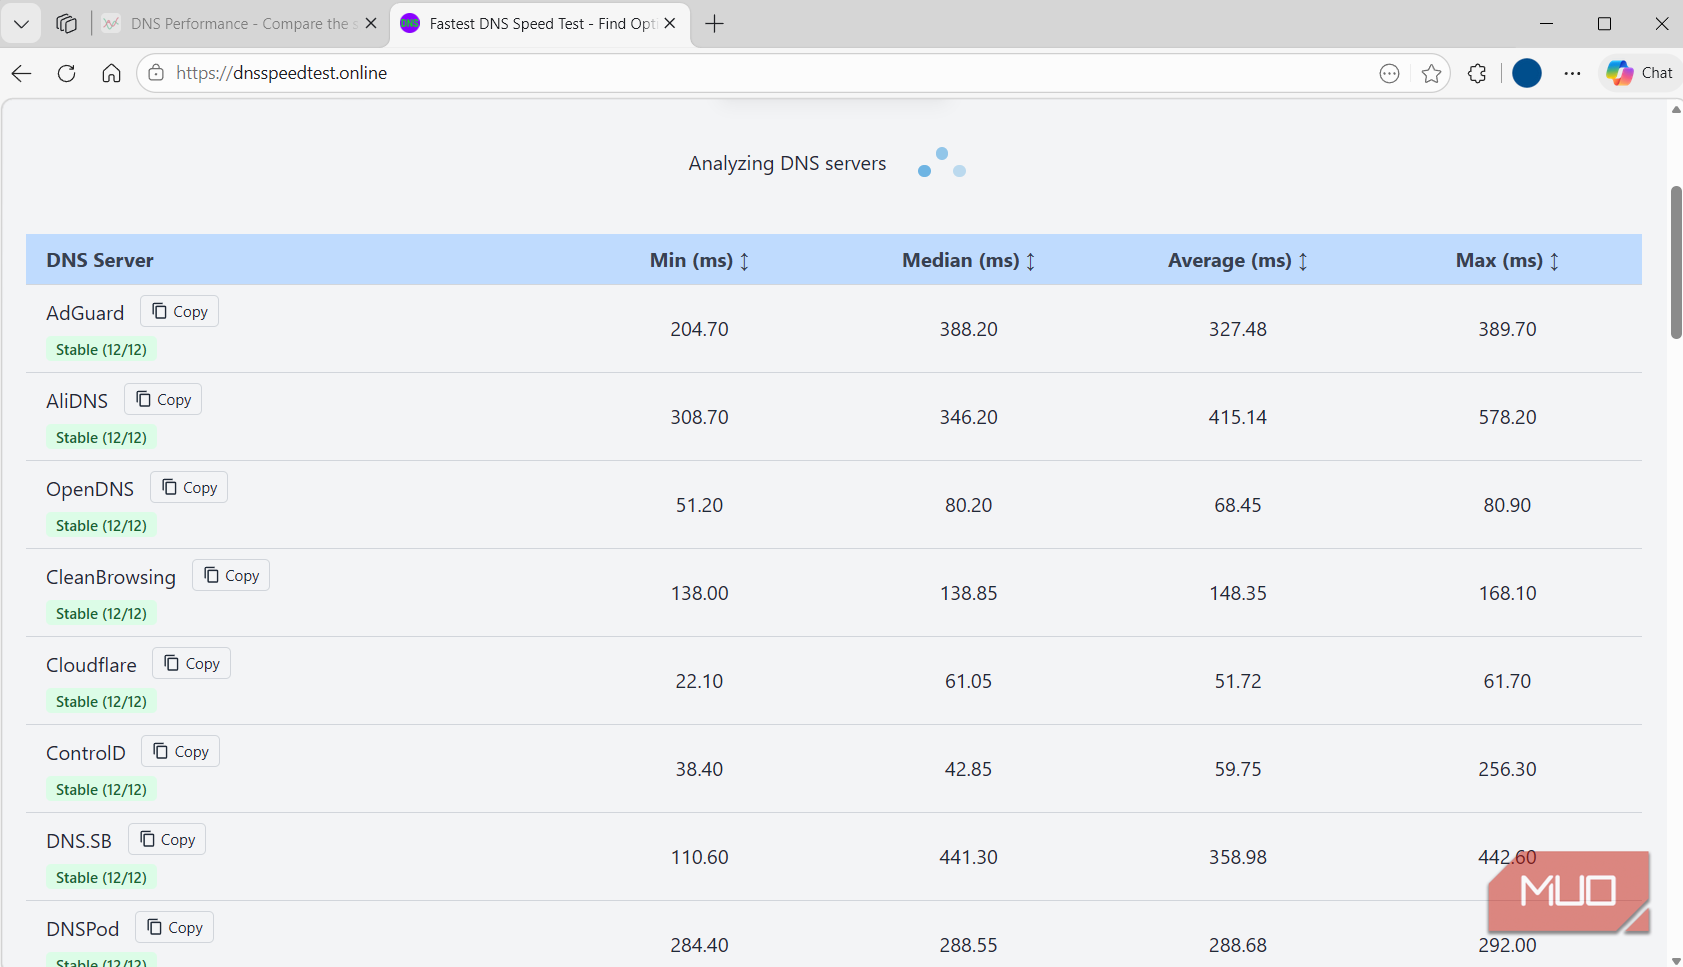Copy the AdGuard DNS address
1683x967 pixels.
click(x=180, y=311)
